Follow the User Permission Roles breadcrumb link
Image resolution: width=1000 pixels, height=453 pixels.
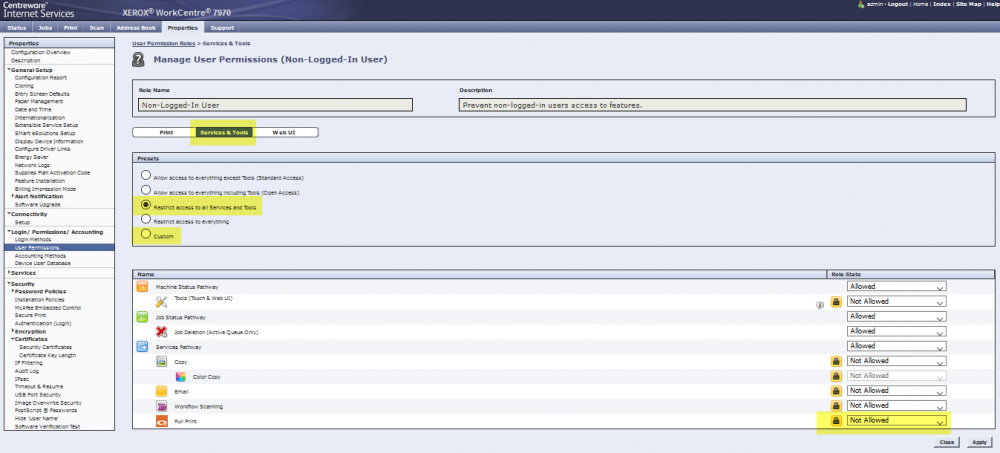164,44
